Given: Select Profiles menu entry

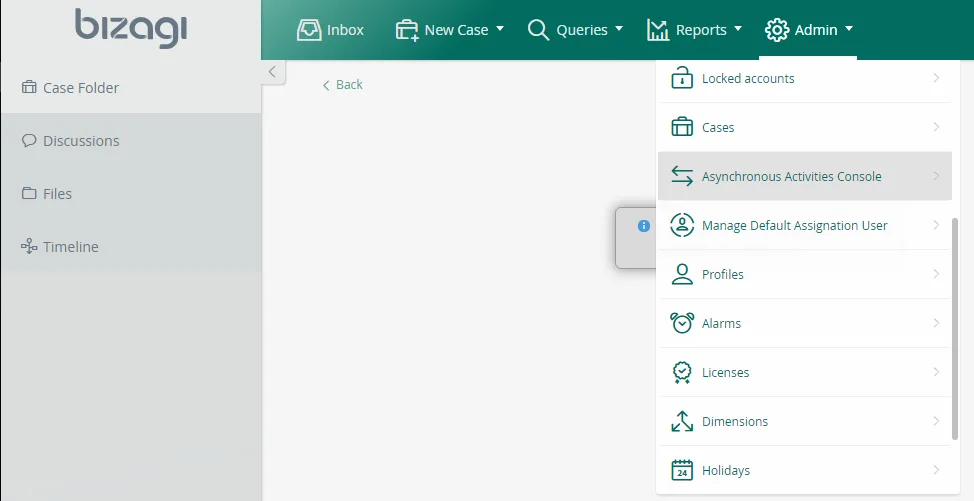Looking at the screenshot, I should pyautogui.click(x=804, y=274).
